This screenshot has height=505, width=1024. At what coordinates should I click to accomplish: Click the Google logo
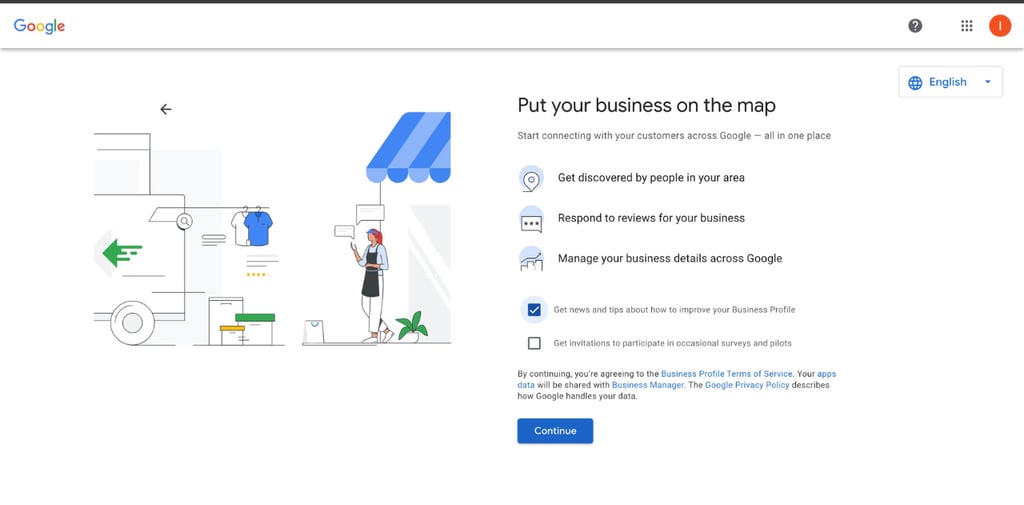click(39, 26)
